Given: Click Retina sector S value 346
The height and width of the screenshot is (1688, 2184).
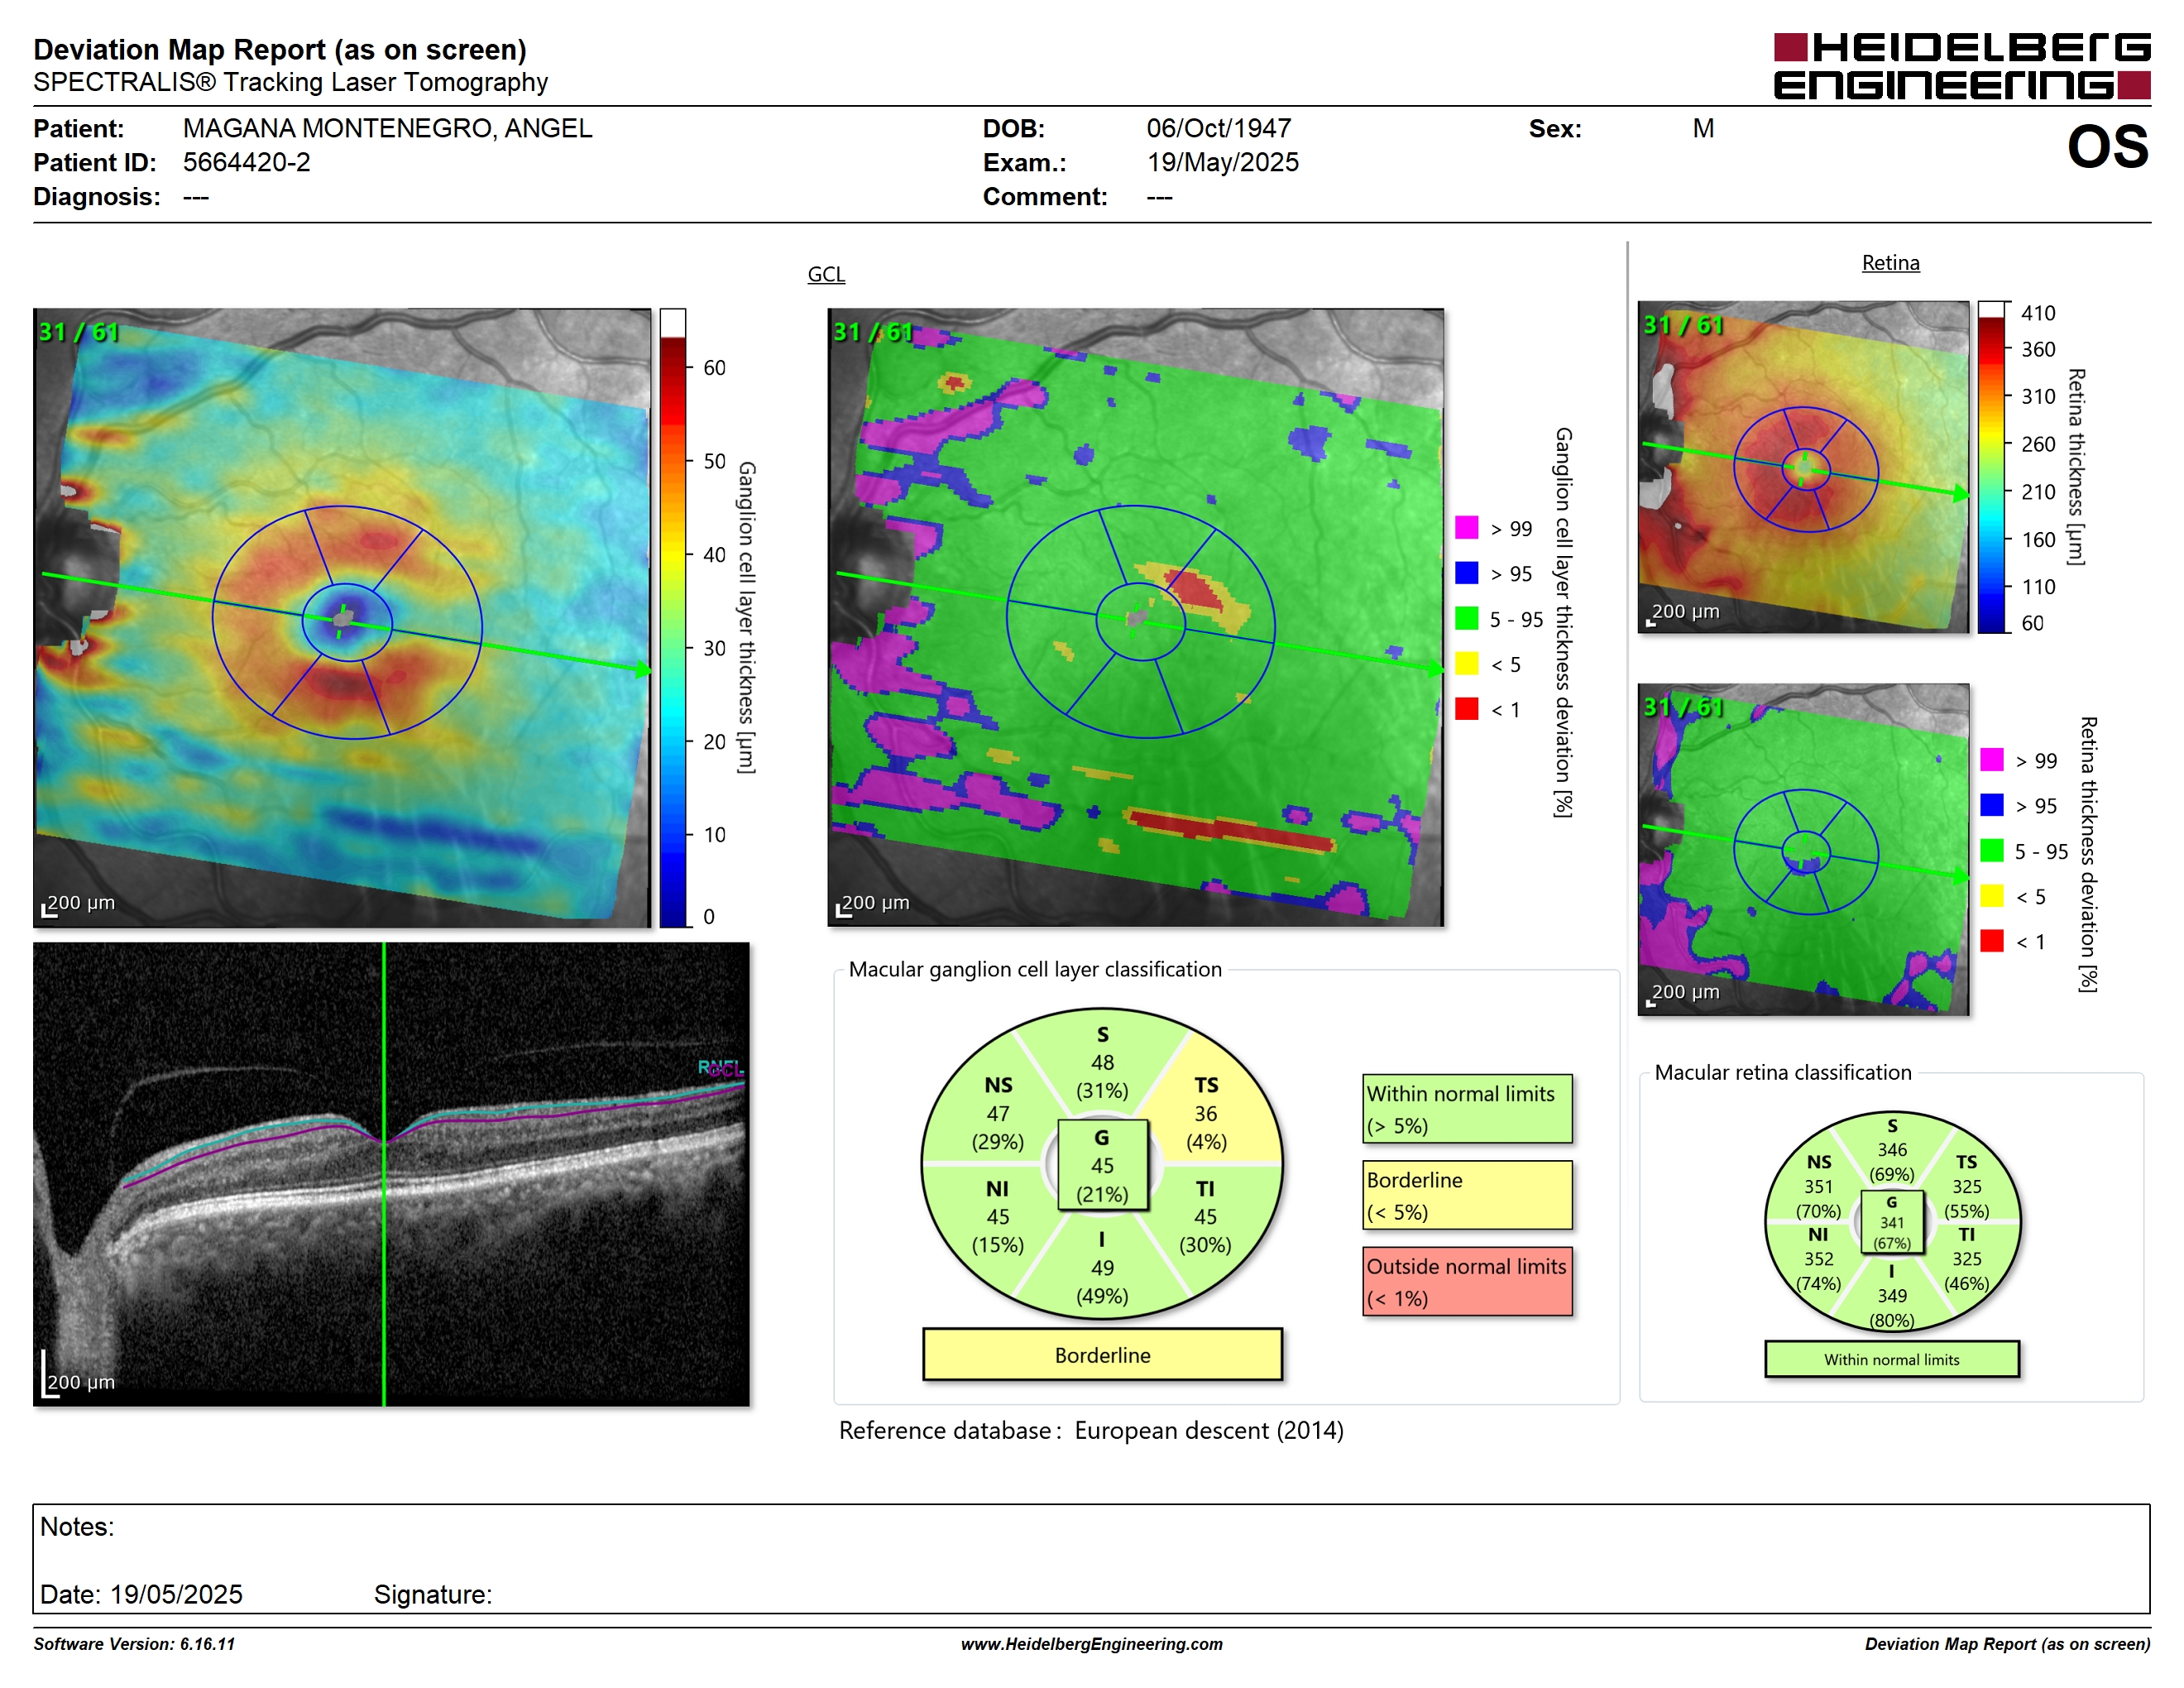Looking at the screenshot, I should 1891,1150.
